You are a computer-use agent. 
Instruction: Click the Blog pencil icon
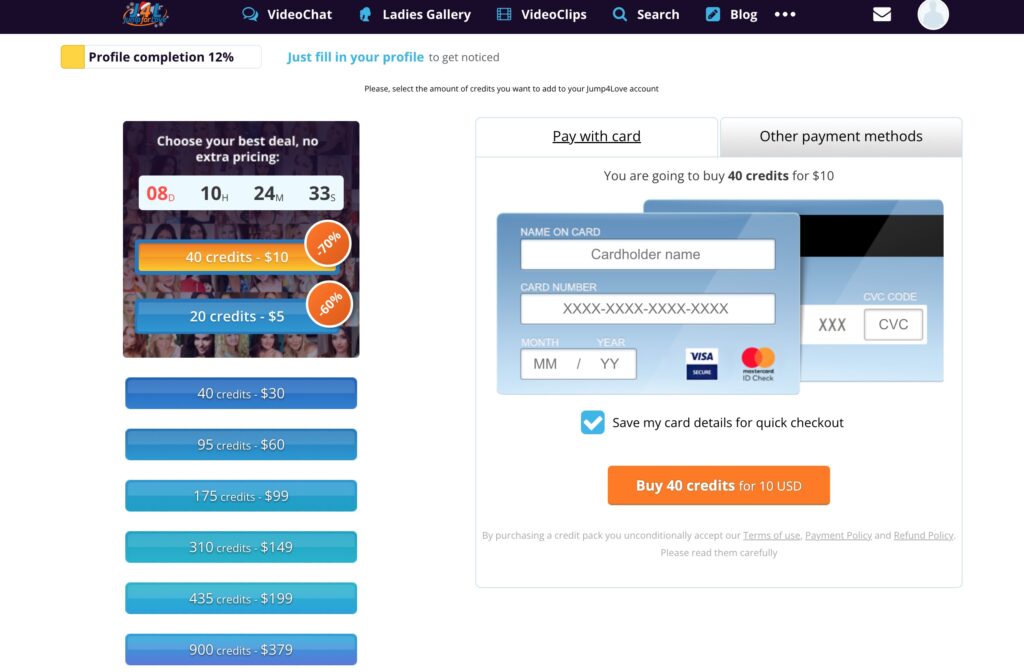[713, 15]
